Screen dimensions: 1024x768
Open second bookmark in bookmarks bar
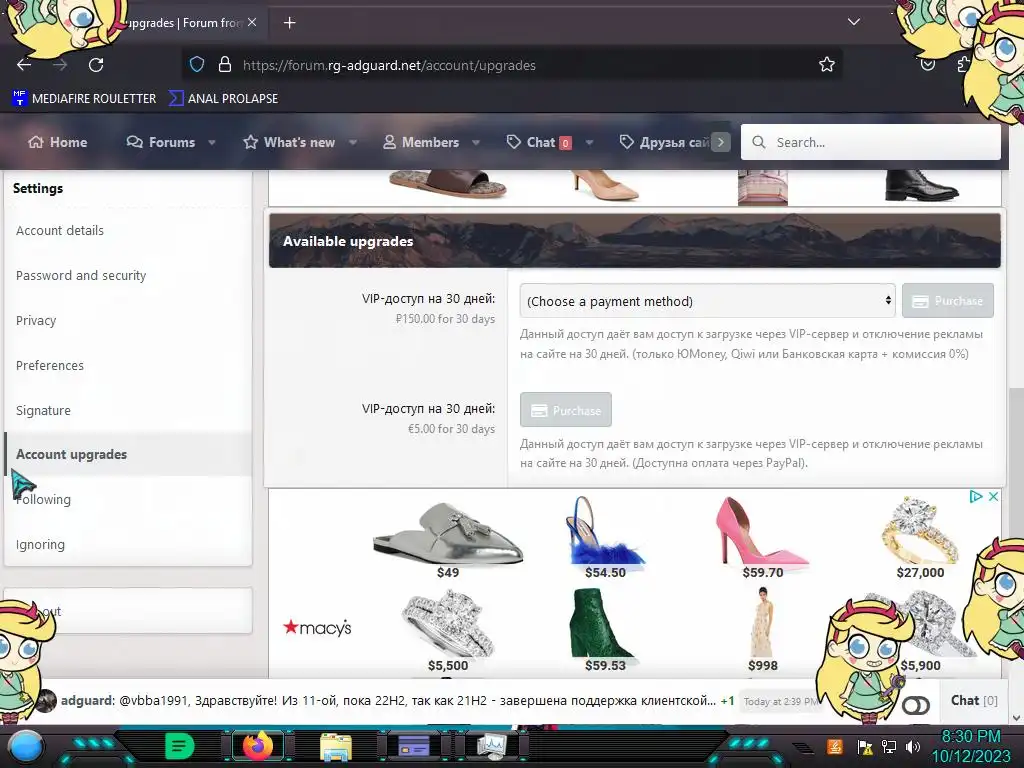[x=223, y=99]
